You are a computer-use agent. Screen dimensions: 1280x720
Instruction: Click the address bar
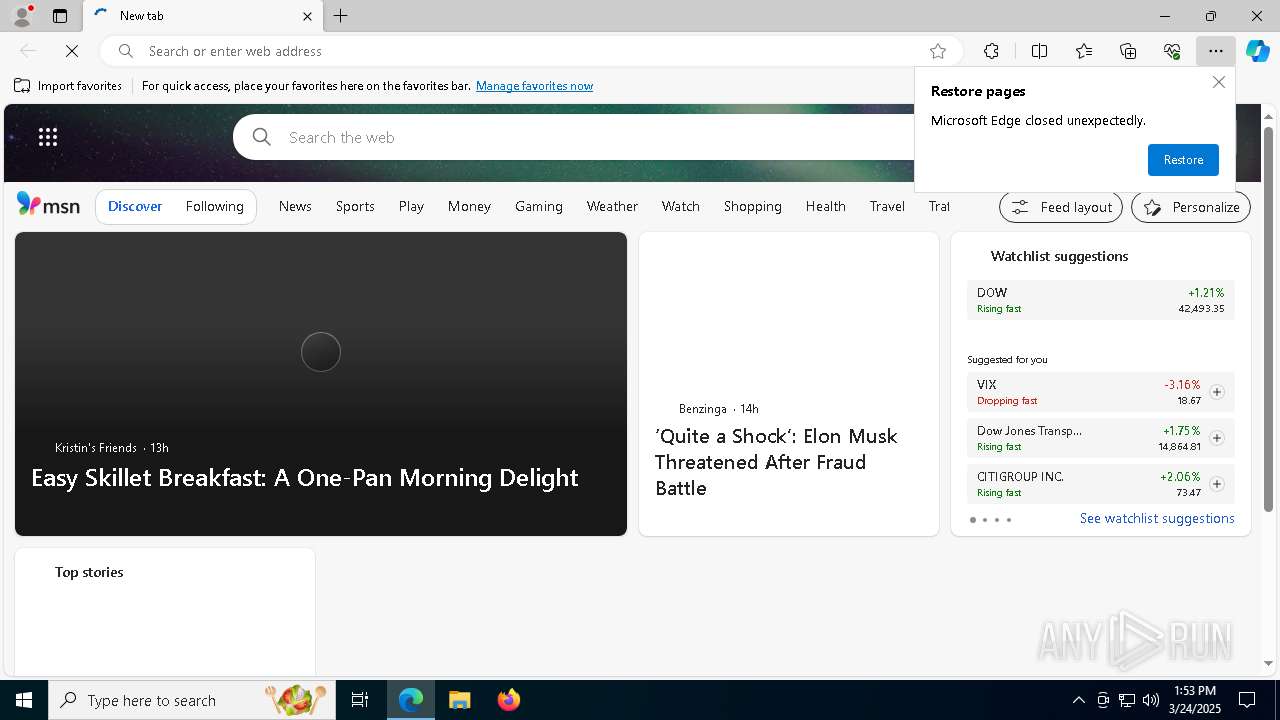coord(530,51)
